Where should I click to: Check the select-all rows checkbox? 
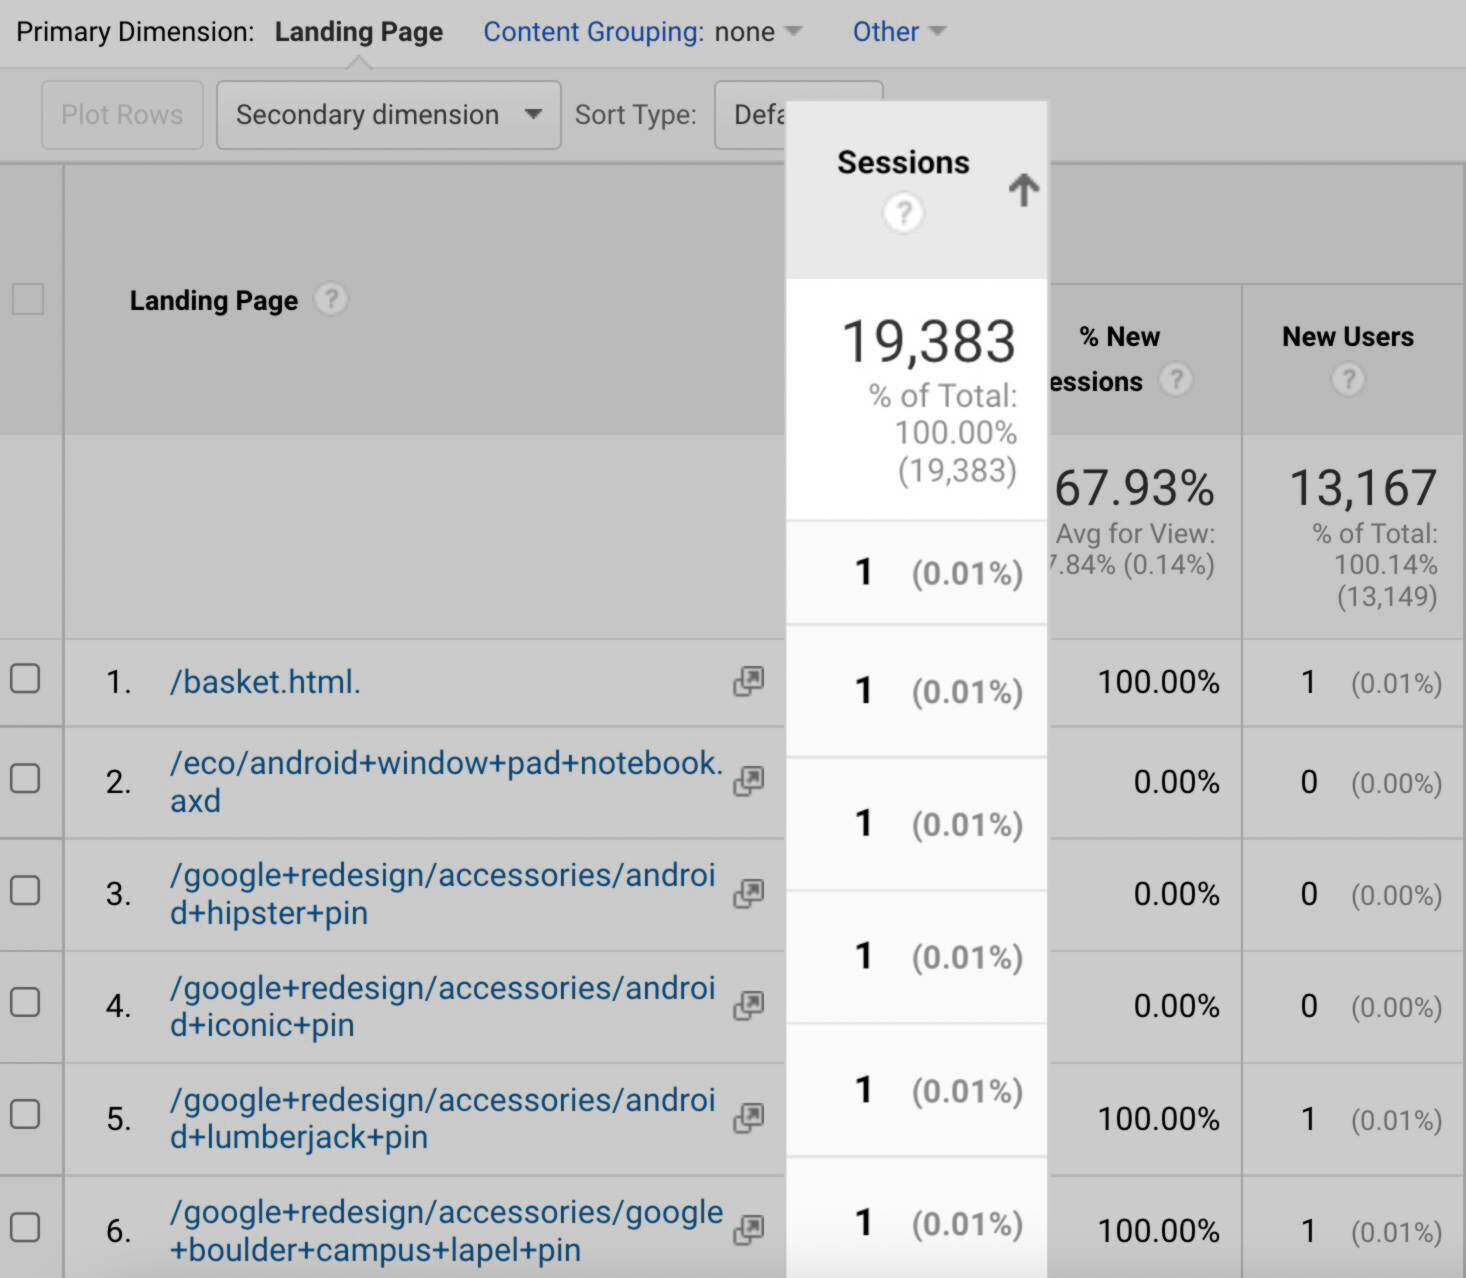[x=27, y=298]
